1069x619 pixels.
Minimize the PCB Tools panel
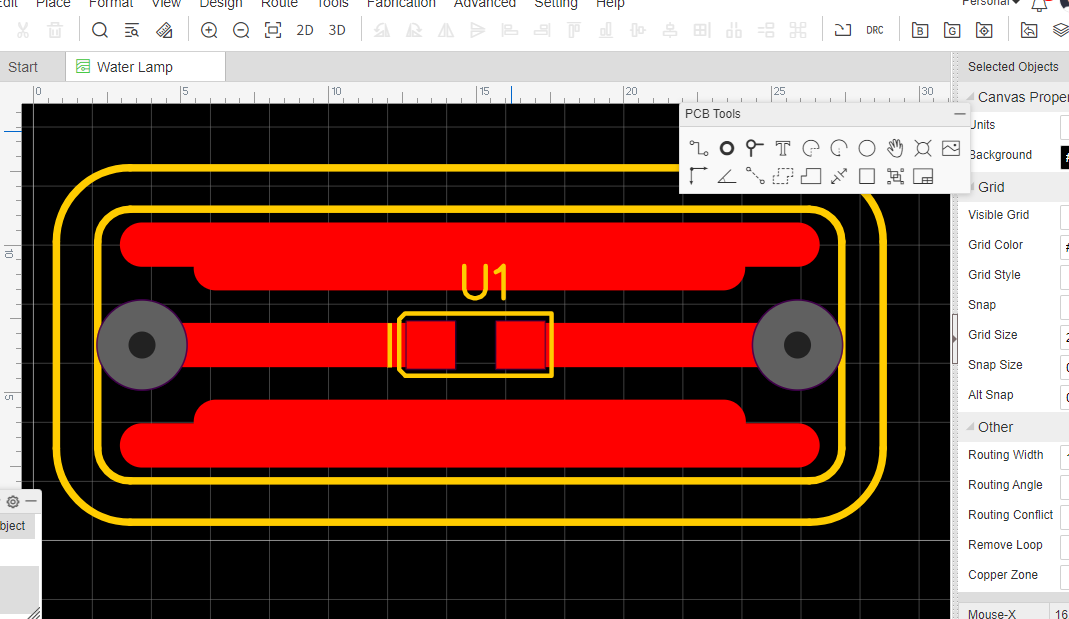(960, 114)
